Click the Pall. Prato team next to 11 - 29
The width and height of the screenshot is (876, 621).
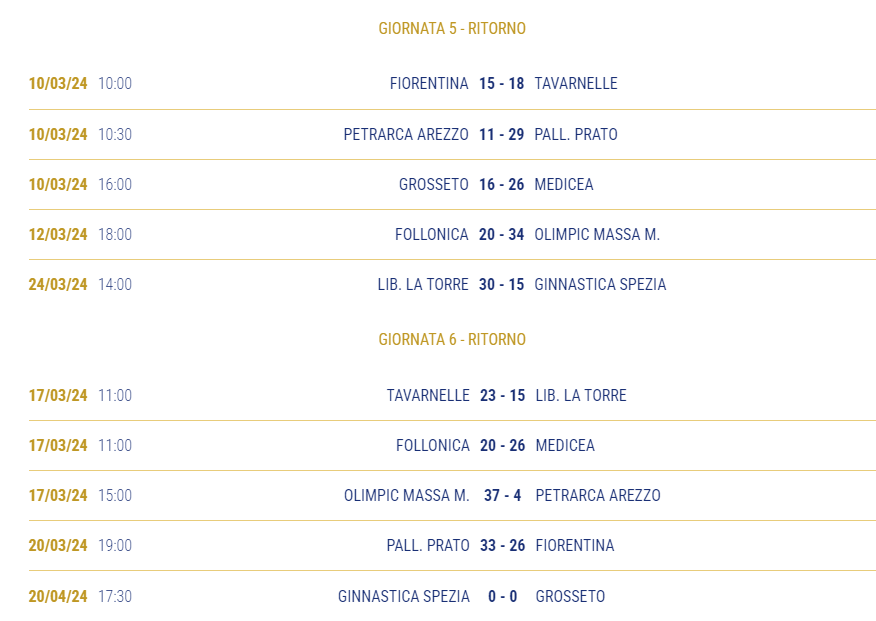576,135
